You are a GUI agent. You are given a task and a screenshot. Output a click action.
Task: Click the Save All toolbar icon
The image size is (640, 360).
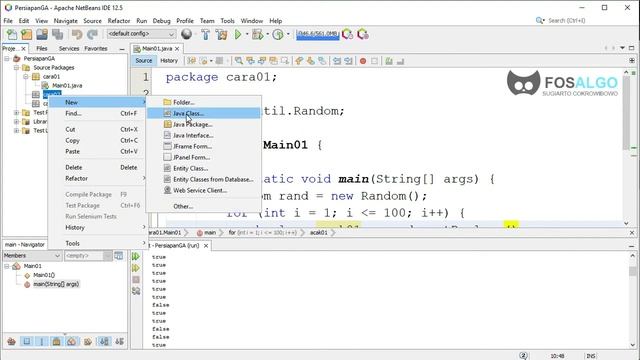pyautogui.click(x=57, y=35)
